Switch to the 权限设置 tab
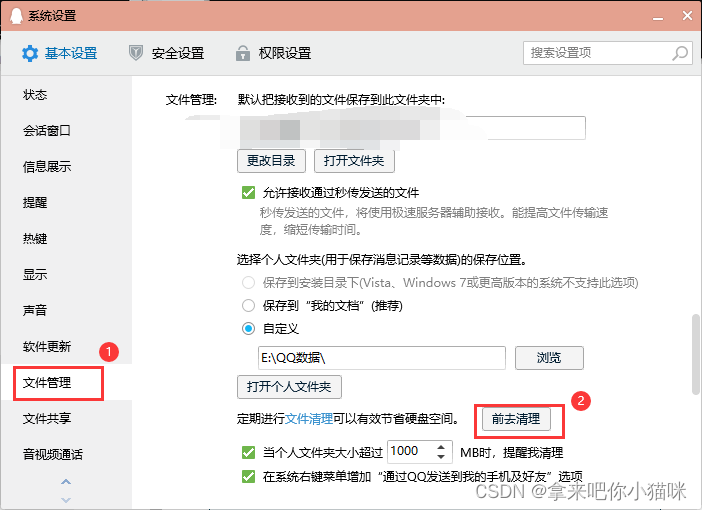 274,53
